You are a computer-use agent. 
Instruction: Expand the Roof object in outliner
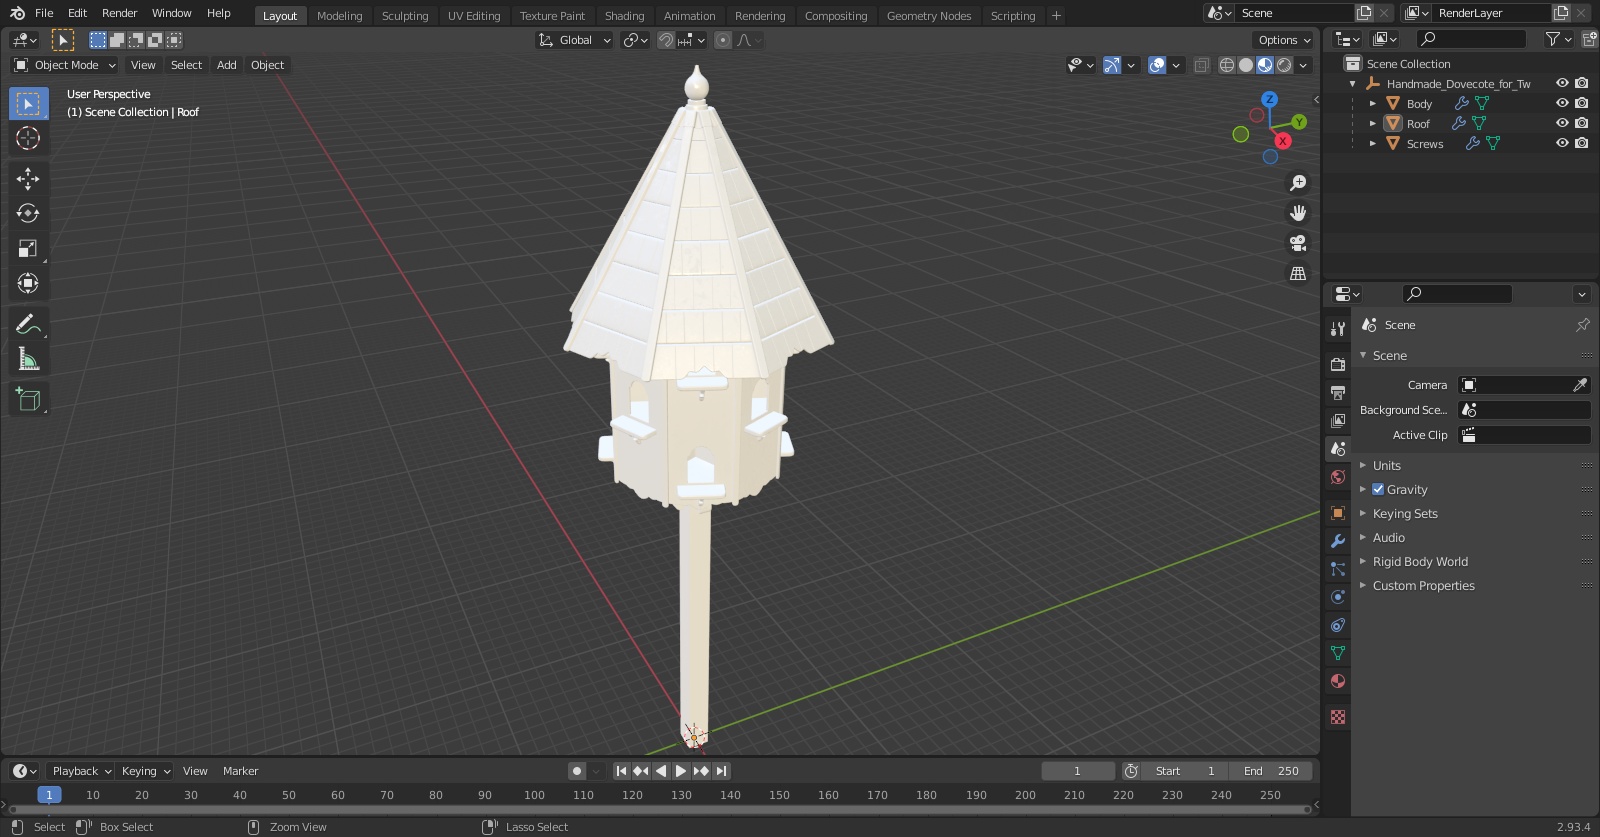(1373, 123)
